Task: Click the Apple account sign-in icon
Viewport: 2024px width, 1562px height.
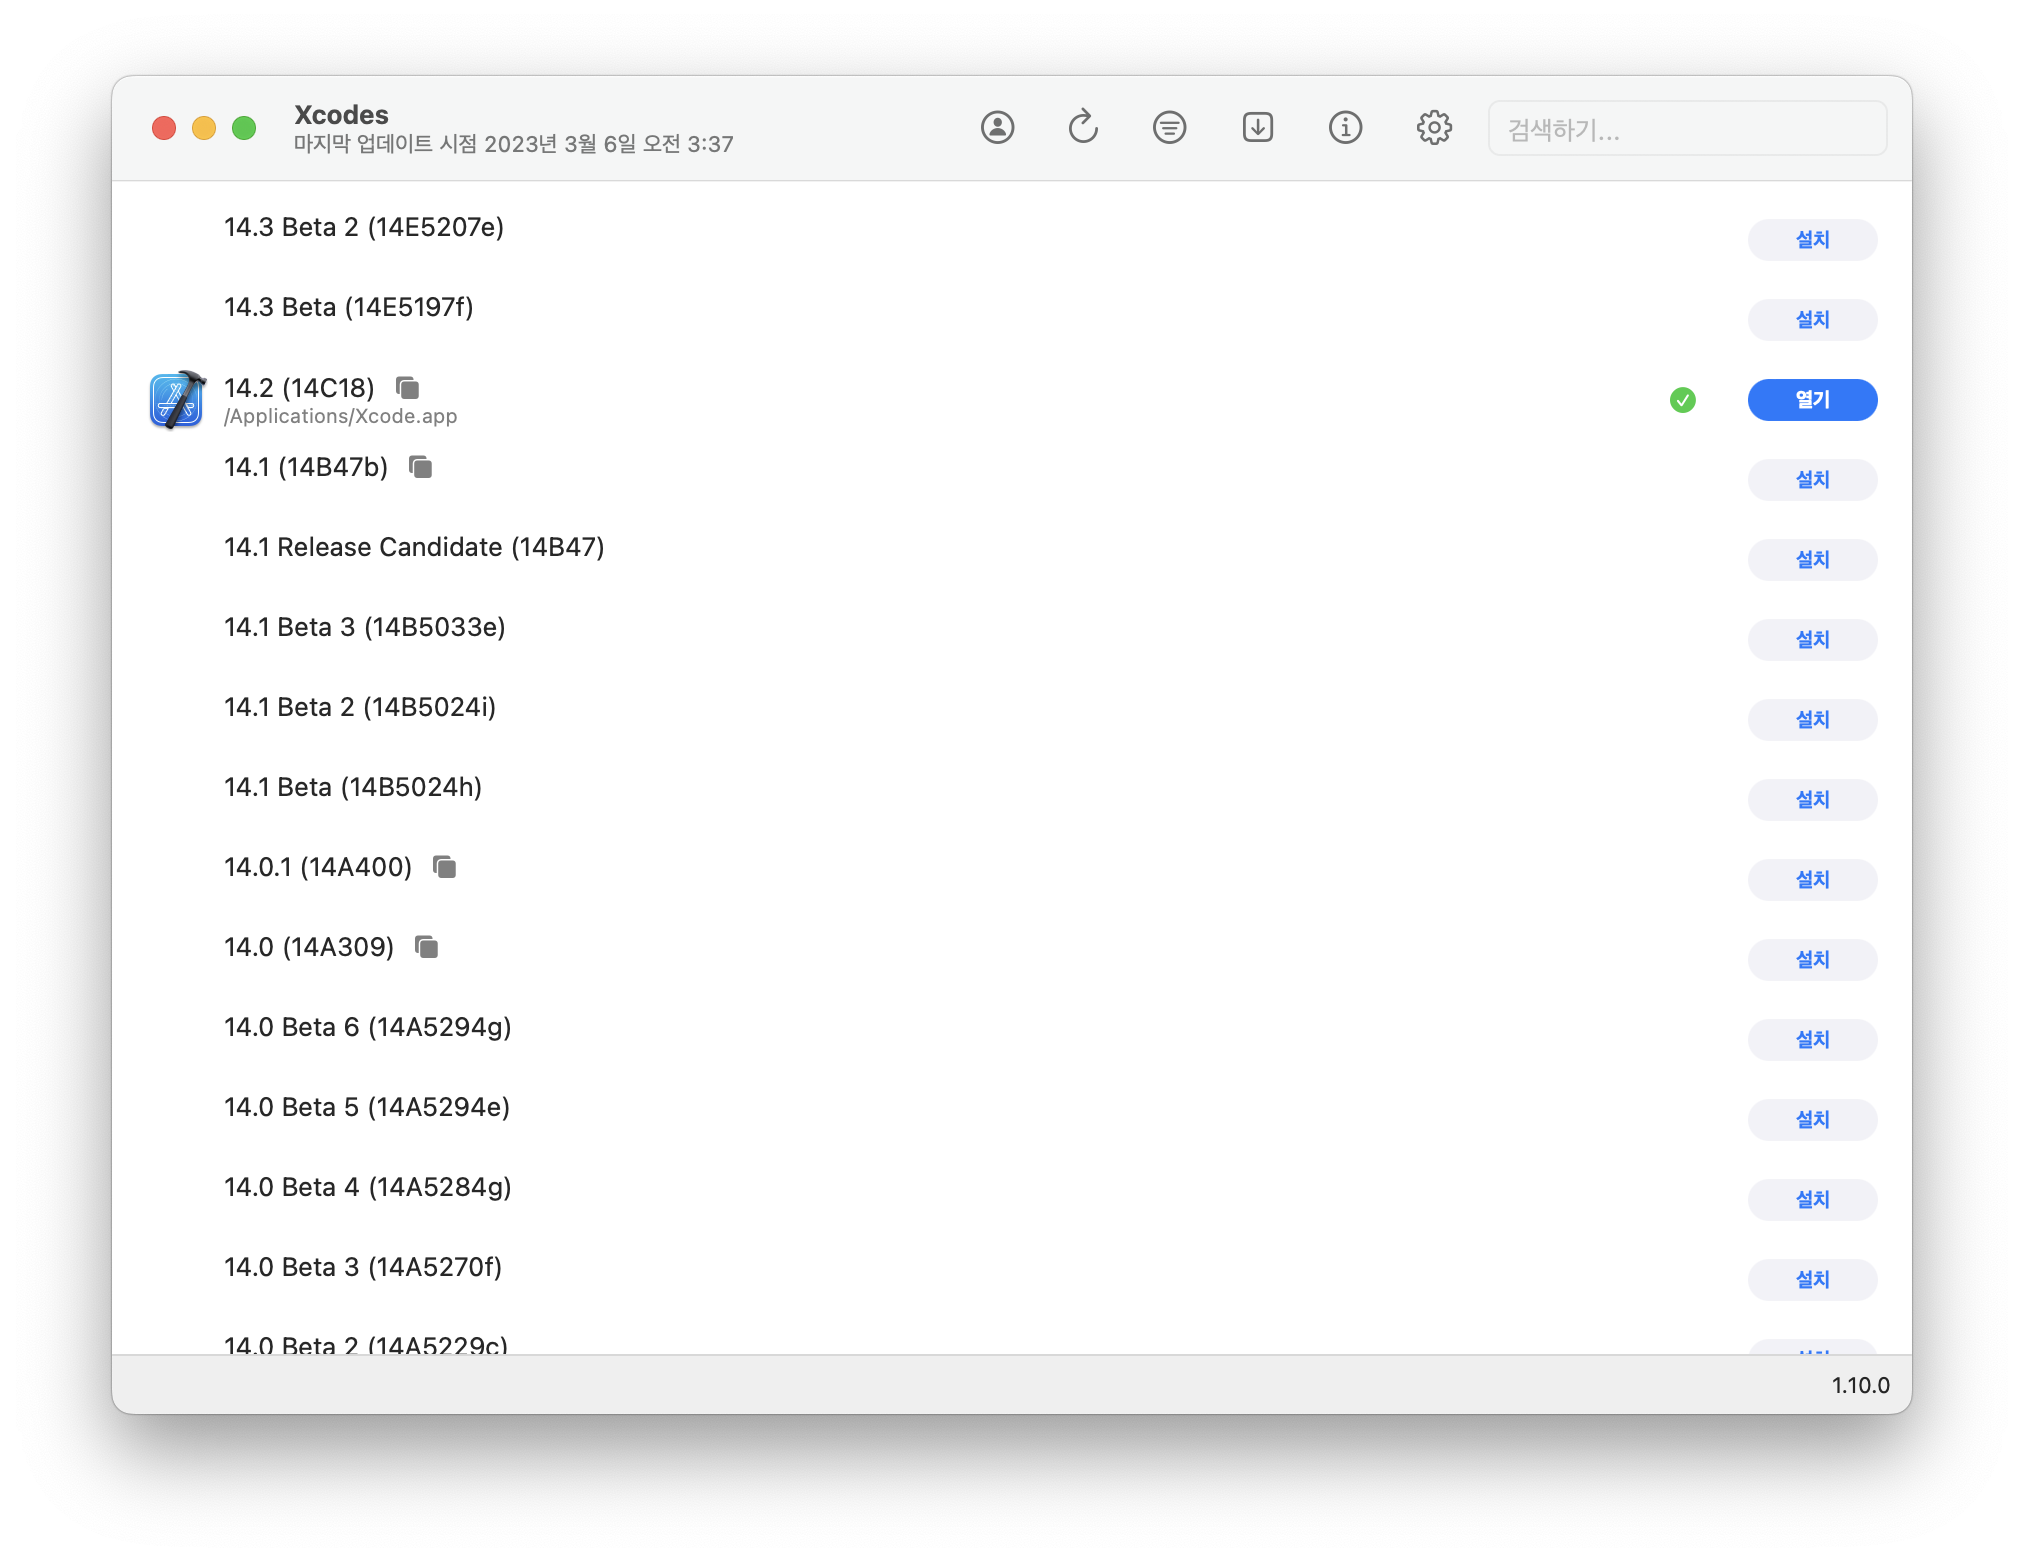Action: click(x=997, y=128)
